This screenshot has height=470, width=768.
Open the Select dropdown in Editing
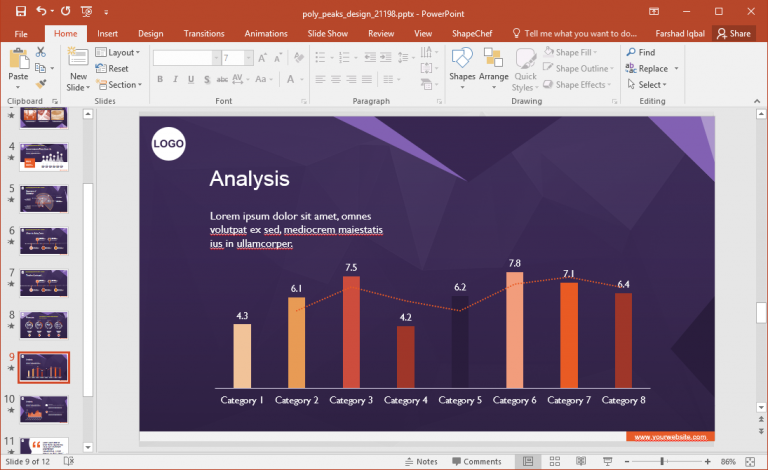(x=650, y=85)
